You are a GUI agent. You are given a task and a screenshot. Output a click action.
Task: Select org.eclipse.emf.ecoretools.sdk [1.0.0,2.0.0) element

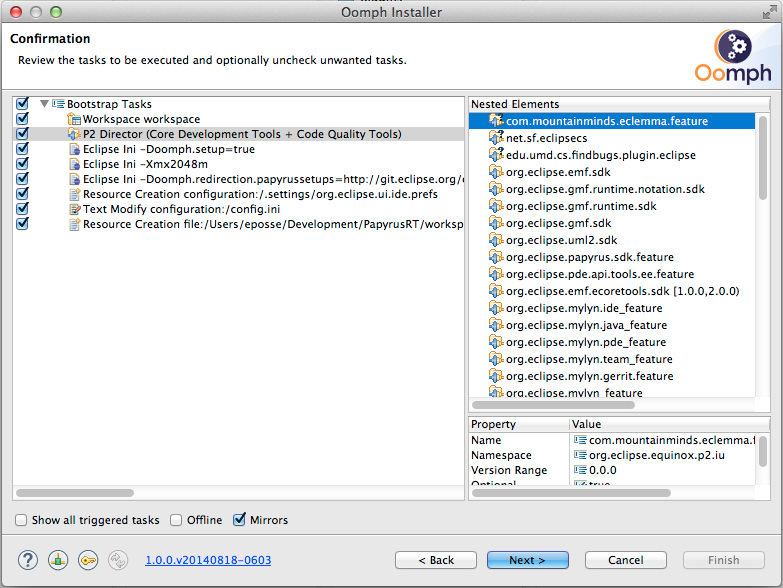[x=622, y=291]
